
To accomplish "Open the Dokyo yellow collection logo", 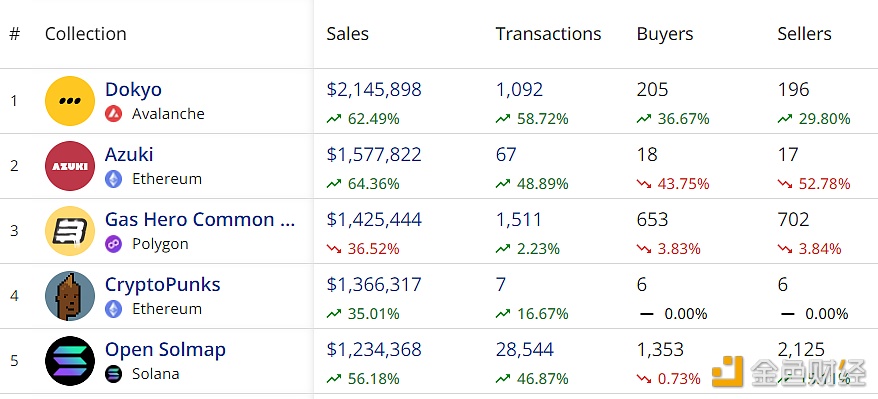I will tap(70, 101).
